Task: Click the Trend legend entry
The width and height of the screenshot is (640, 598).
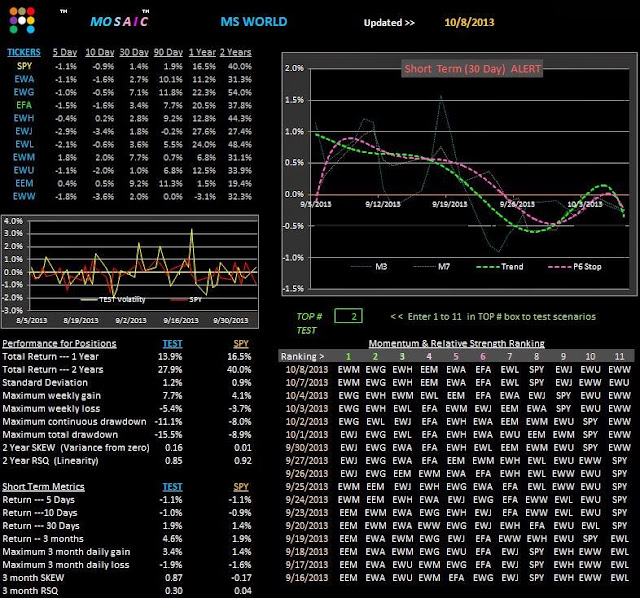Action: point(500,267)
